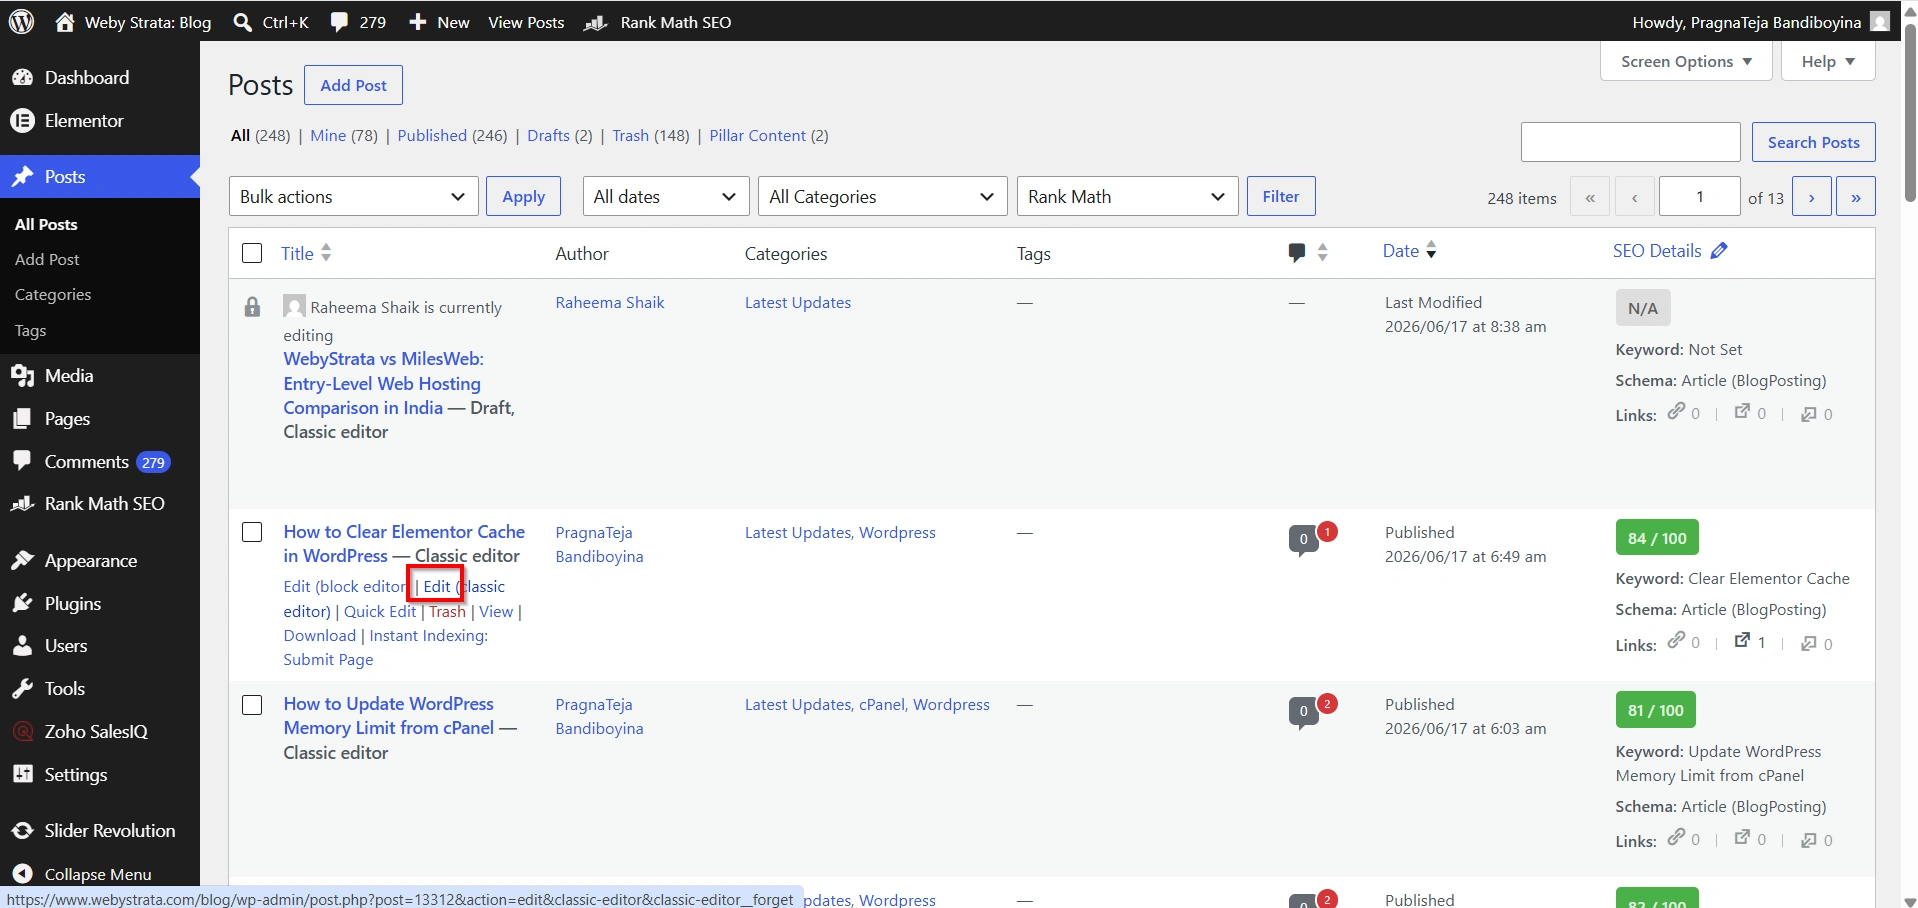This screenshot has height=908, width=1918.
Task: Open the Ctrl+K search magnifier
Action: tap(243, 22)
